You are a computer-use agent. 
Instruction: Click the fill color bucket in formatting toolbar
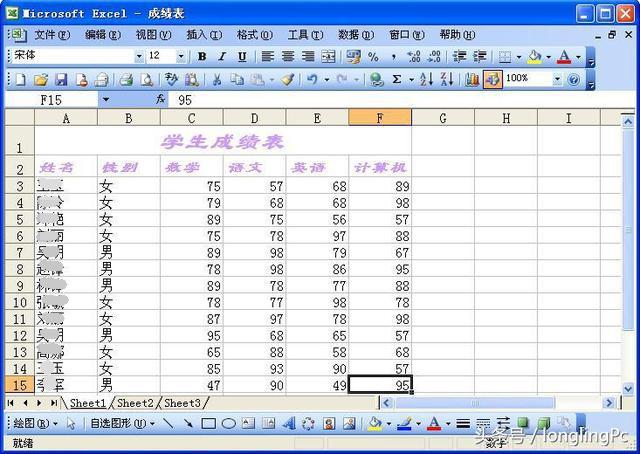(x=534, y=57)
